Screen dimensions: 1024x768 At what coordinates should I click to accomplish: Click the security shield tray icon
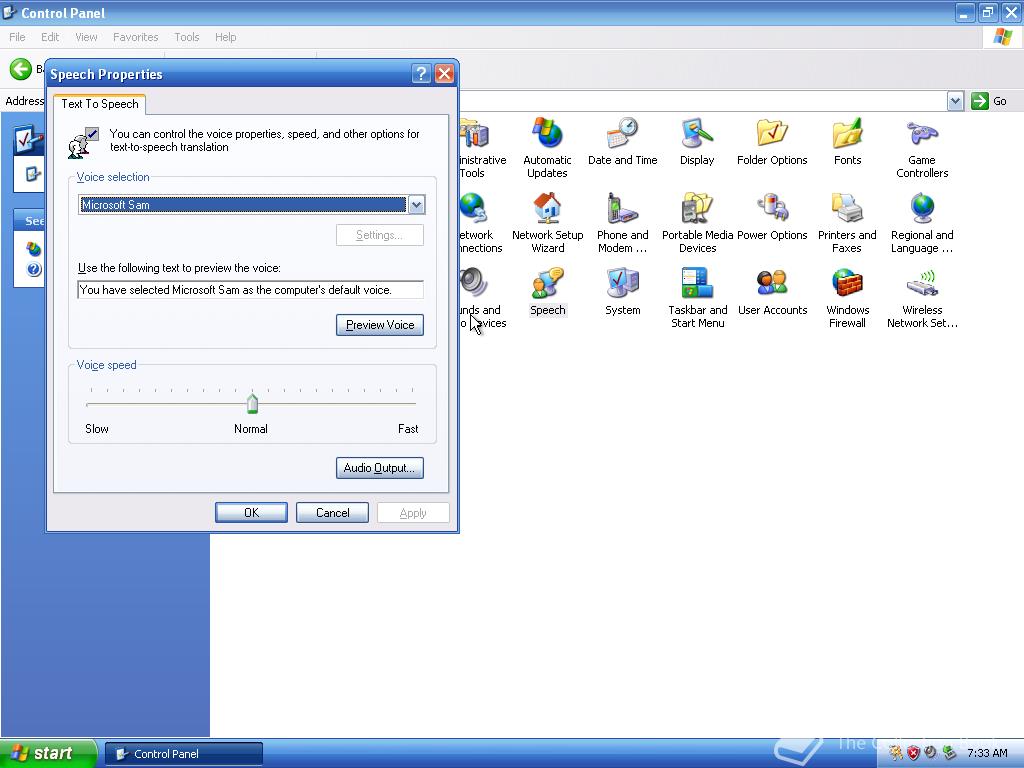click(x=913, y=753)
